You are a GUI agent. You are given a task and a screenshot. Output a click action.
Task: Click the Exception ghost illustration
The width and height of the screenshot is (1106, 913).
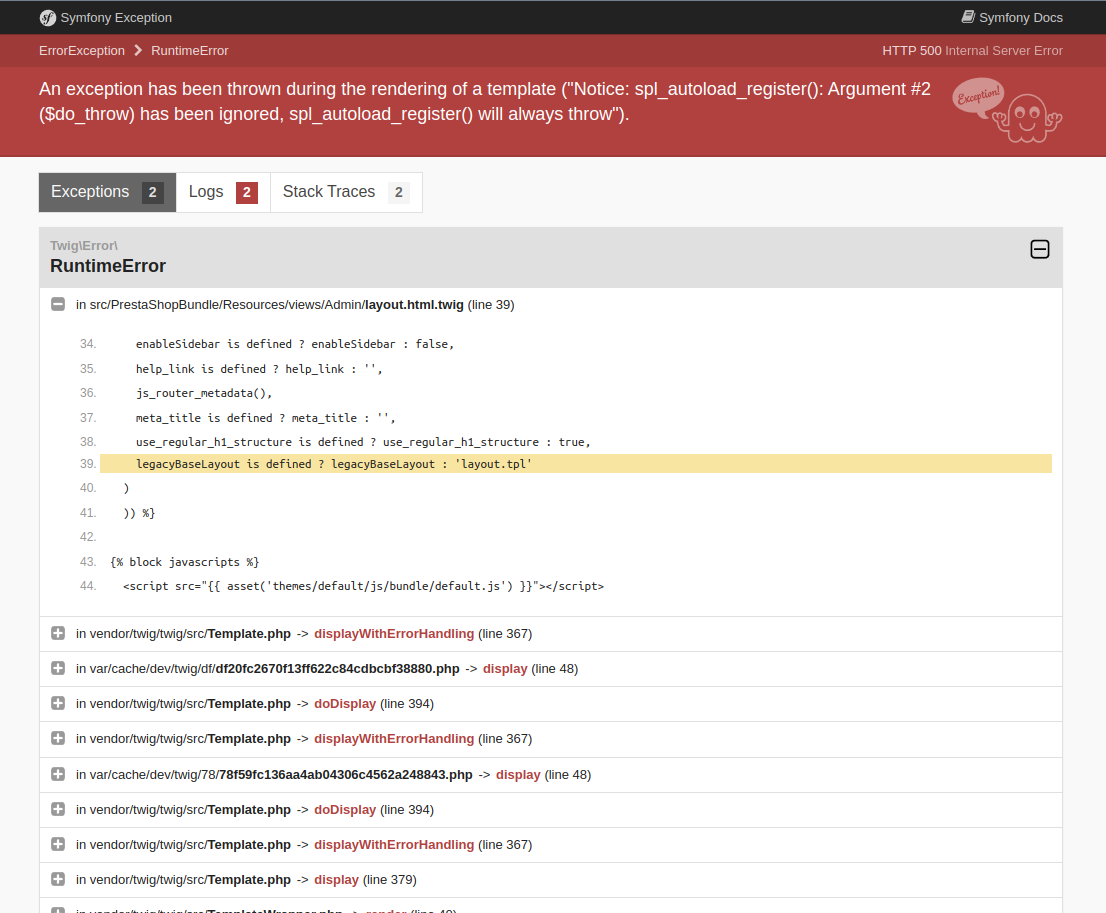tap(1007, 111)
